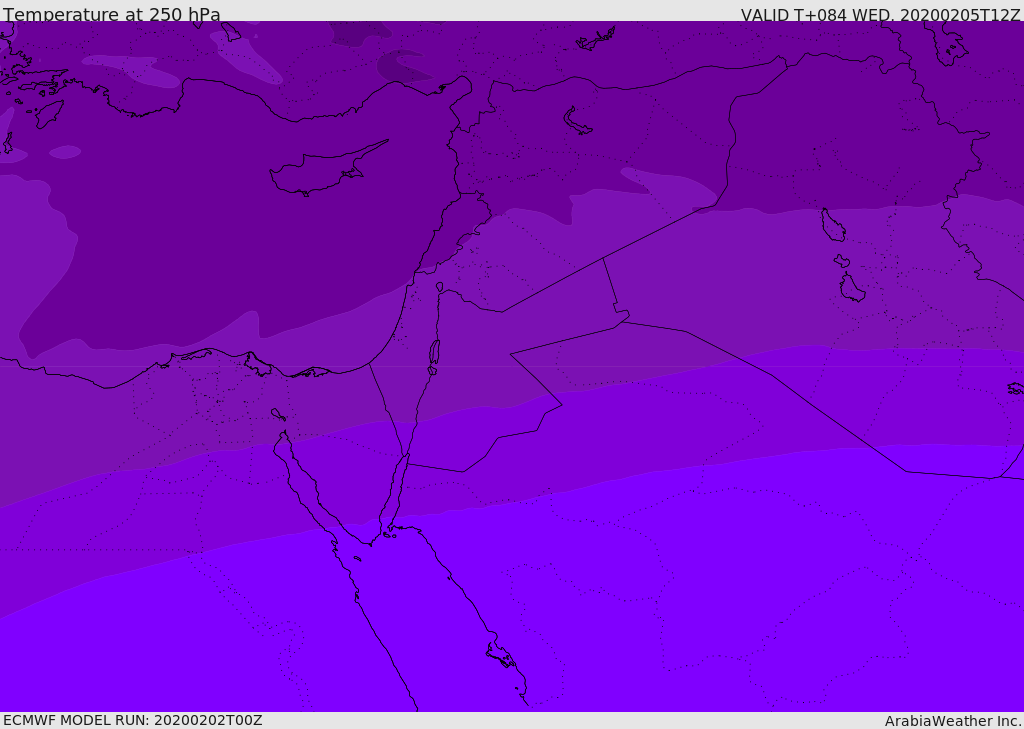Click the 'VALID T+084 WED. 20200205T12Z' label
Viewport: 1024px width, 729px height.
[880, 14]
